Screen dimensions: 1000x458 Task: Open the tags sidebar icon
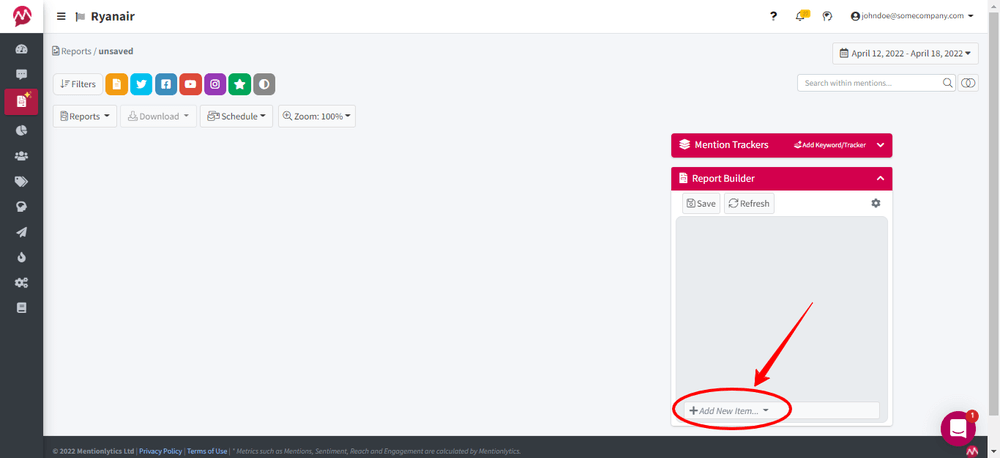pyautogui.click(x=22, y=182)
